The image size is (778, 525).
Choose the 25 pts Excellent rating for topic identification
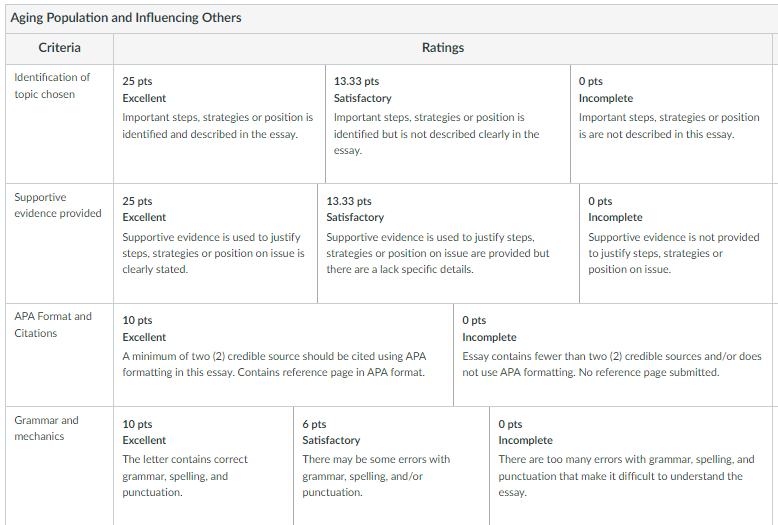[x=219, y=124]
